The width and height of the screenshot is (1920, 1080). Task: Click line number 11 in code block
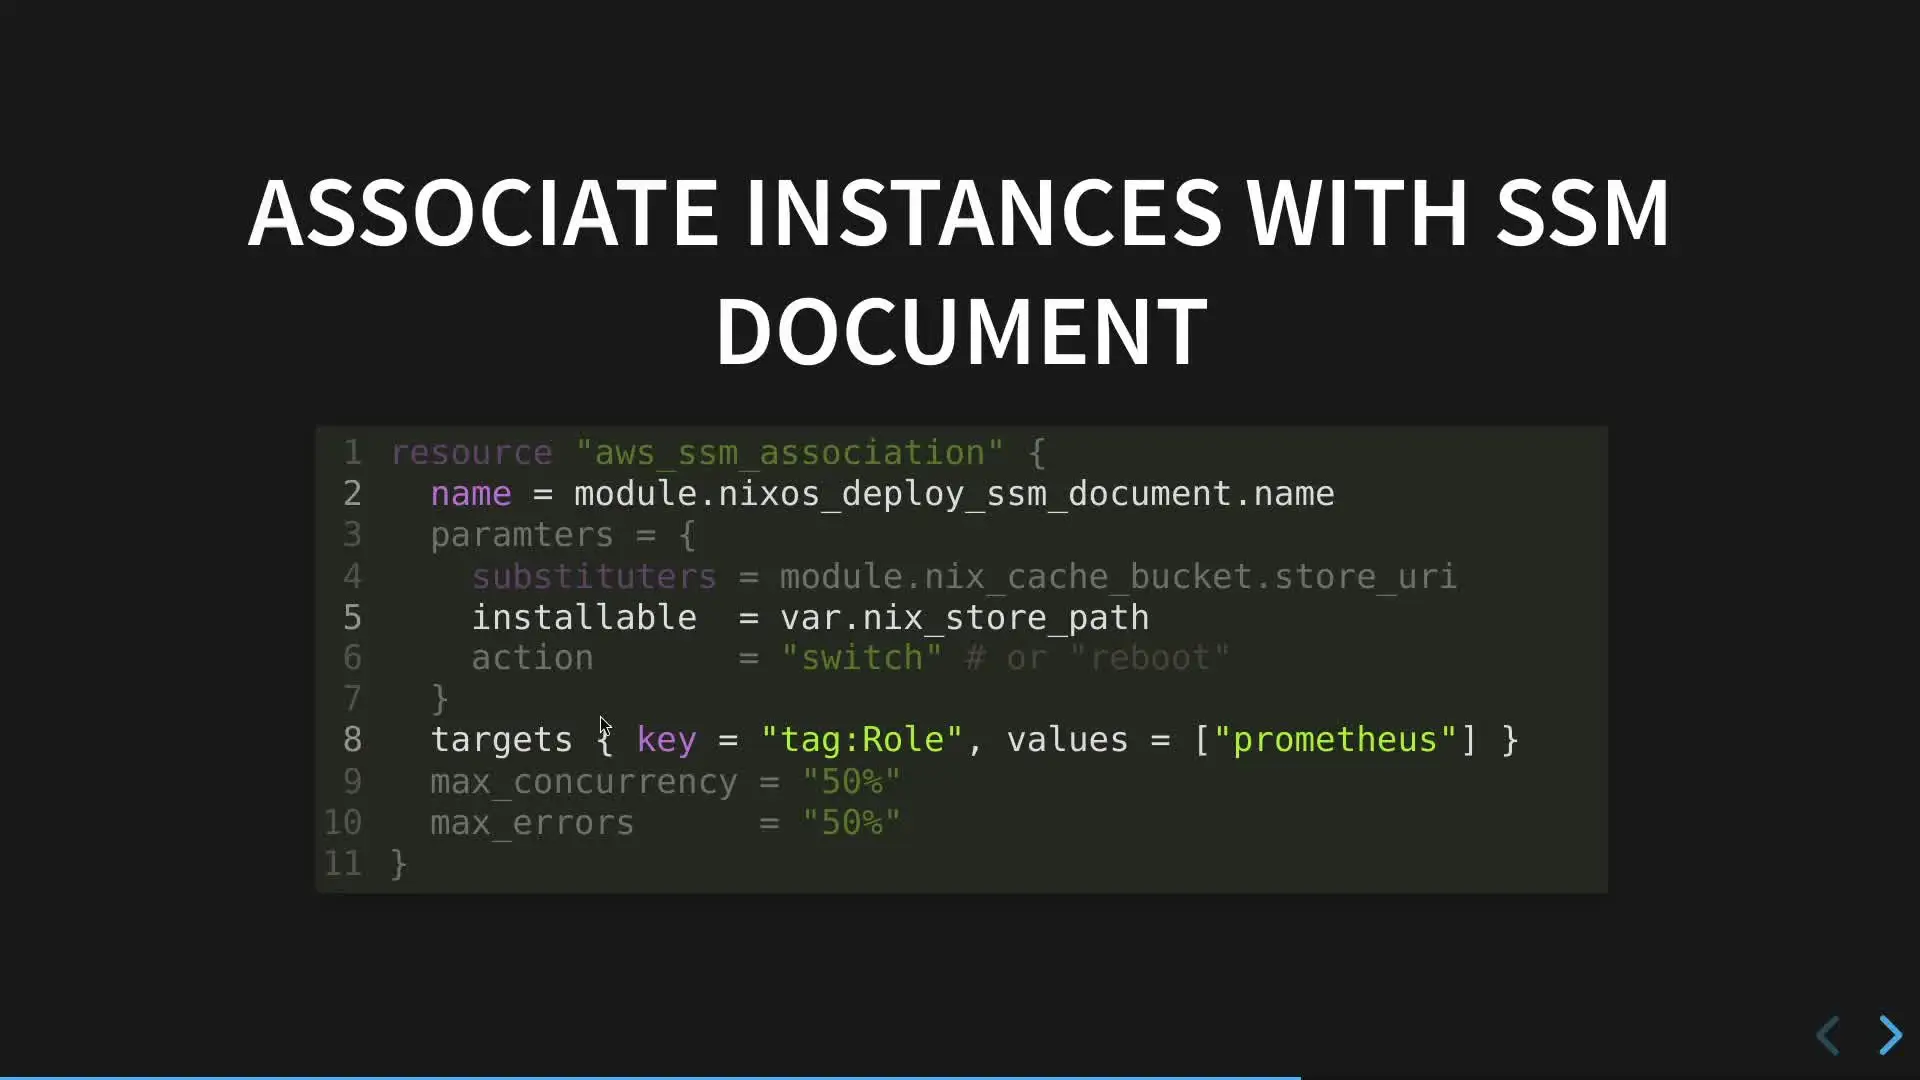(342, 863)
